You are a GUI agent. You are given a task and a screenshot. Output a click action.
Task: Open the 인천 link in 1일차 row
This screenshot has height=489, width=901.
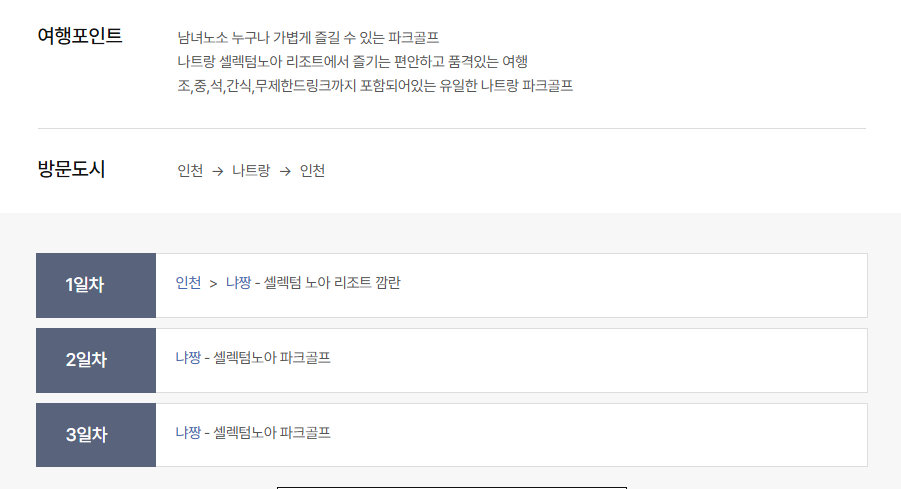click(188, 283)
